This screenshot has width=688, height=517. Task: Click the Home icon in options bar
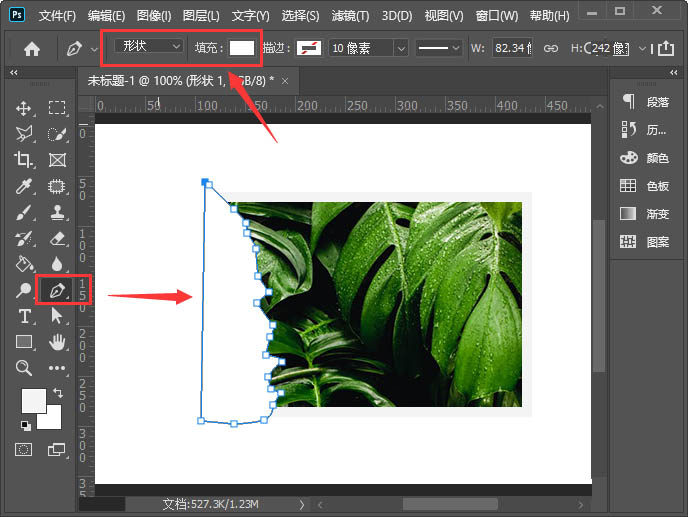pyautogui.click(x=32, y=48)
